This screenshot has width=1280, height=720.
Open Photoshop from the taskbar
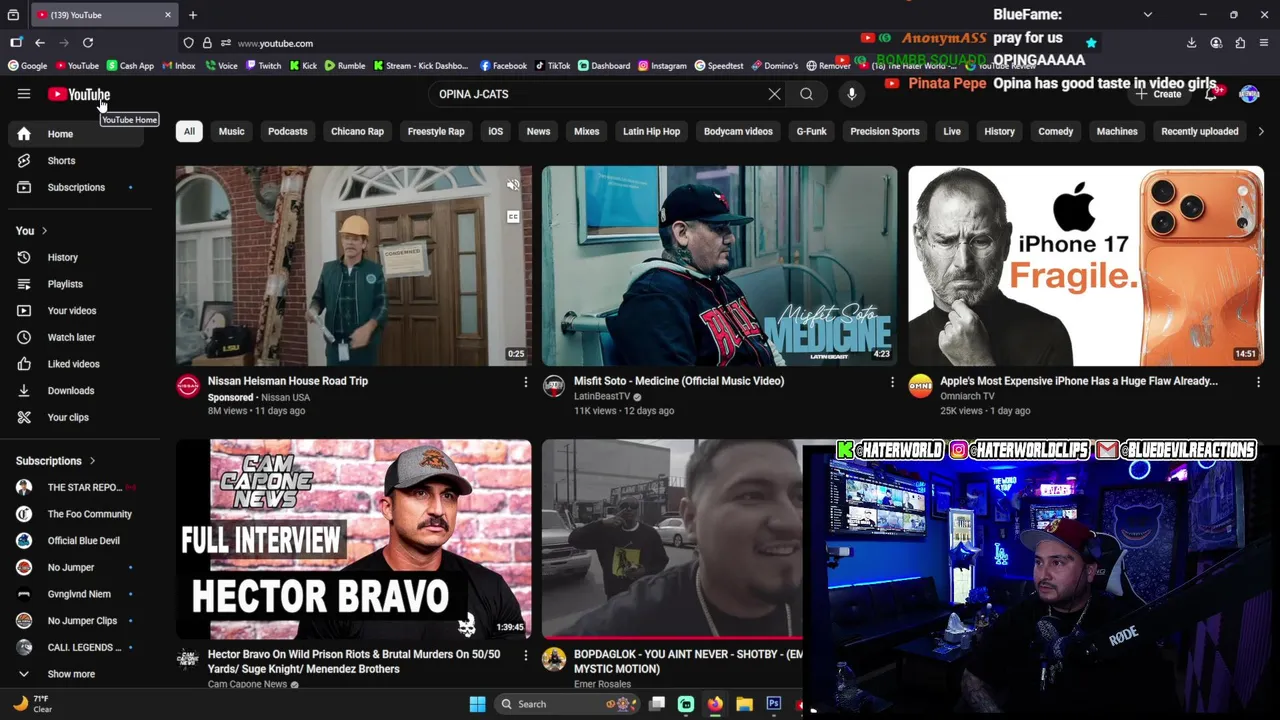pyautogui.click(x=774, y=704)
